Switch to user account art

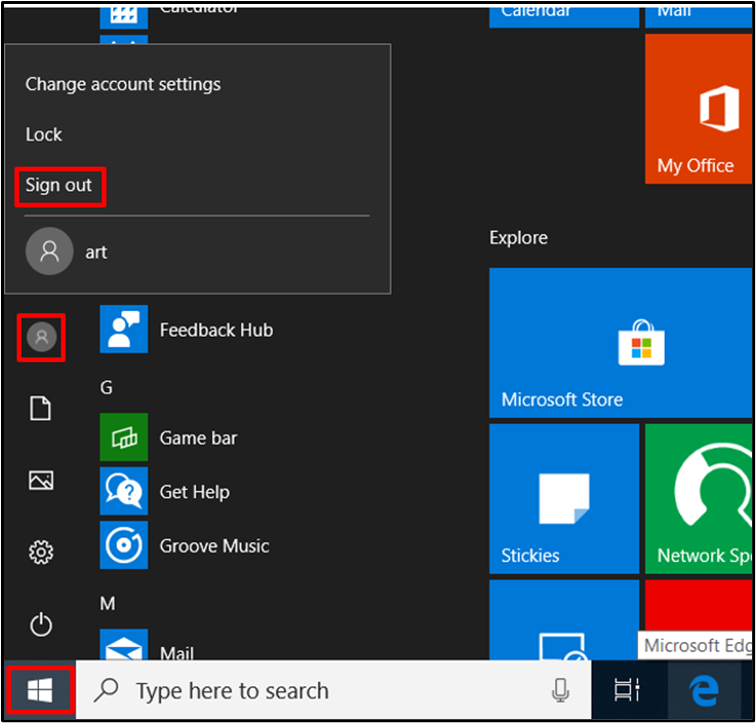tap(67, 251)
